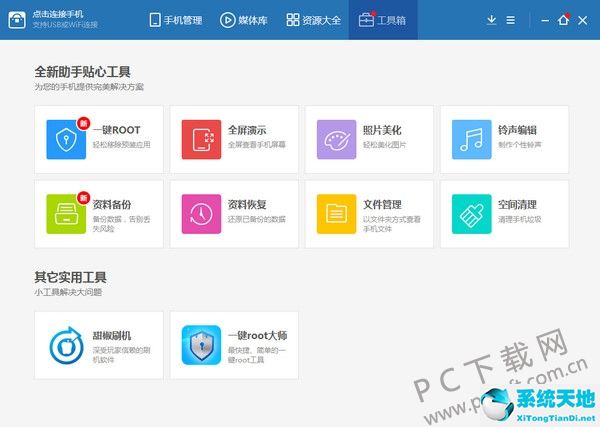The image size is (600, 427).
Task: Open the 资料备份 green icon
Action: (66, 214)
